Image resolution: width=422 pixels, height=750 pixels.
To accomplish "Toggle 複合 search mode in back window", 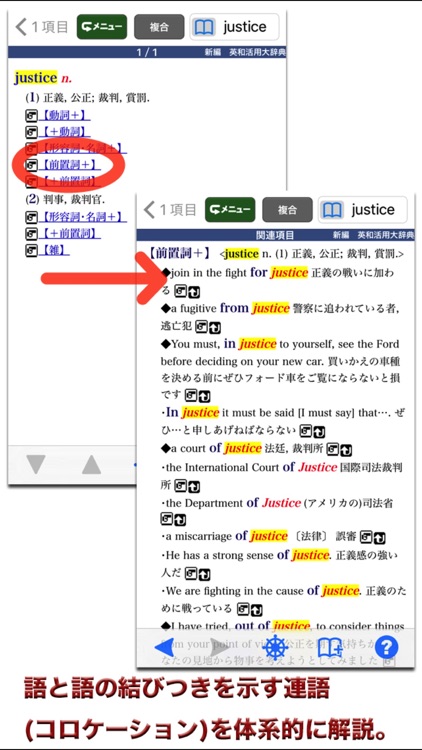I will click(159, 27).
